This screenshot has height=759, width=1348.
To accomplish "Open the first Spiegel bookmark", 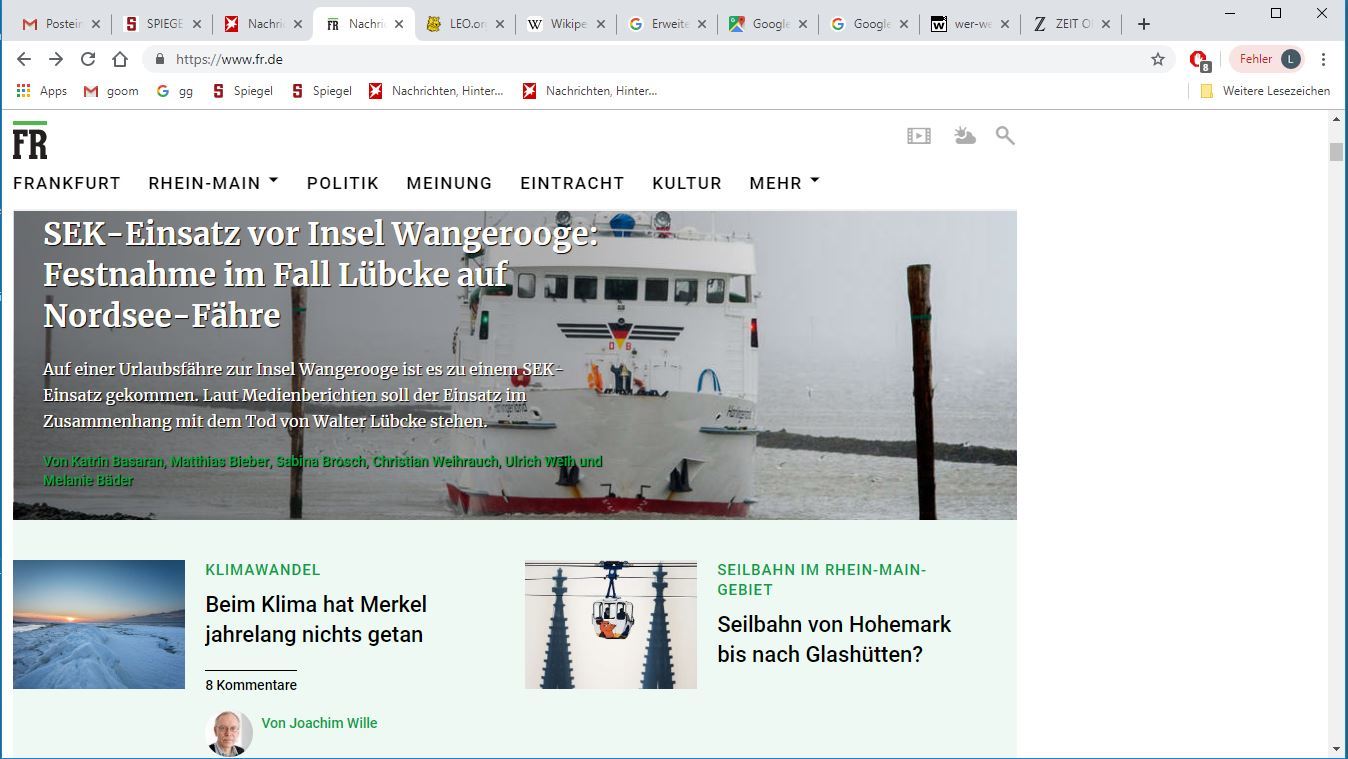I will click(242, 91).
